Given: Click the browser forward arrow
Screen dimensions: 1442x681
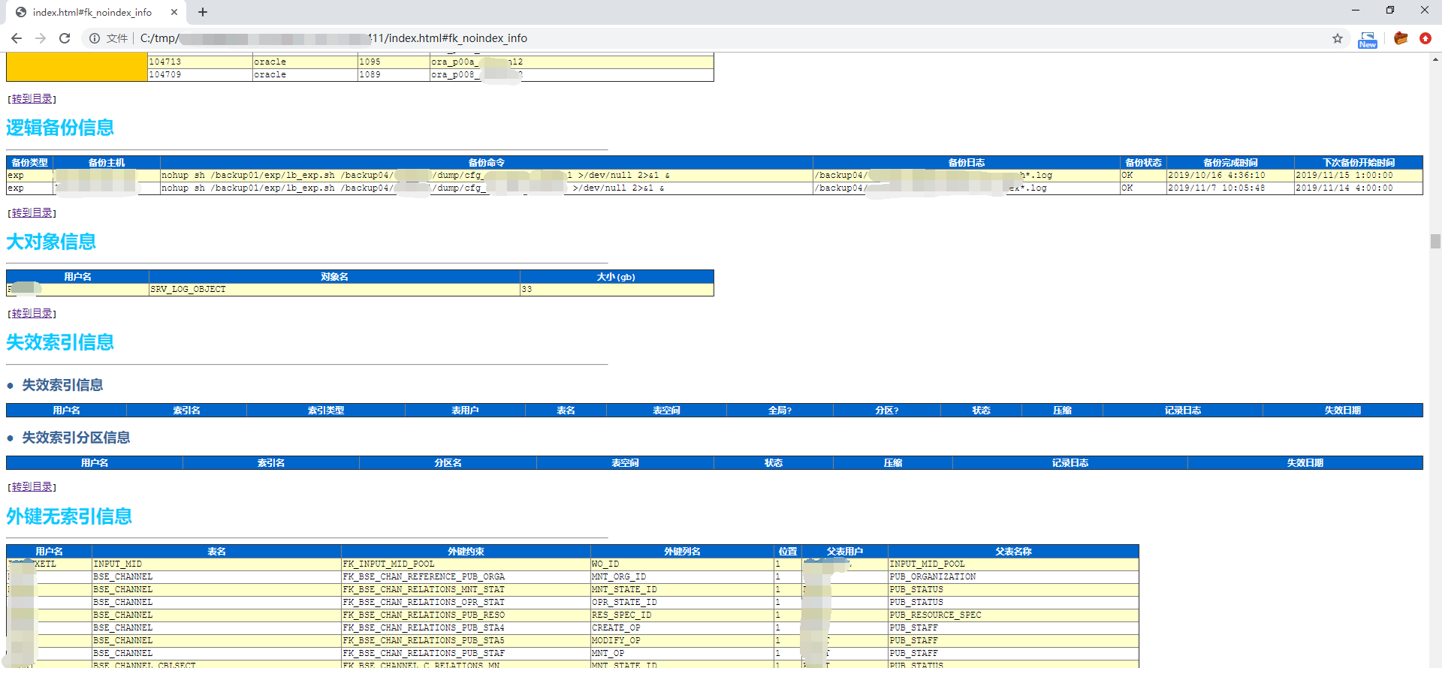Looking at the screenshot, I should point(40,38).
